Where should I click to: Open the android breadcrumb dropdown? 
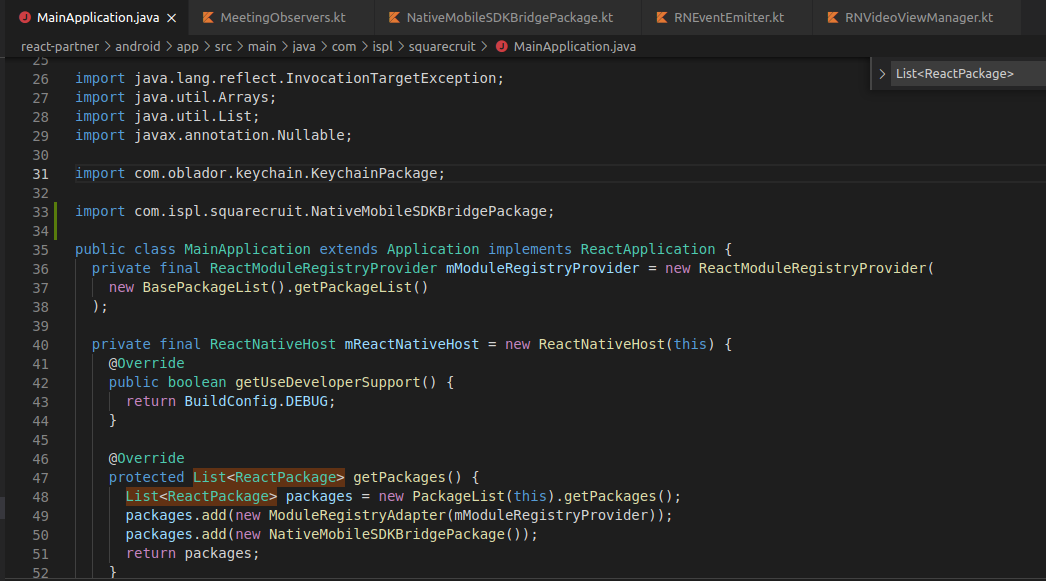click(138, 46)
